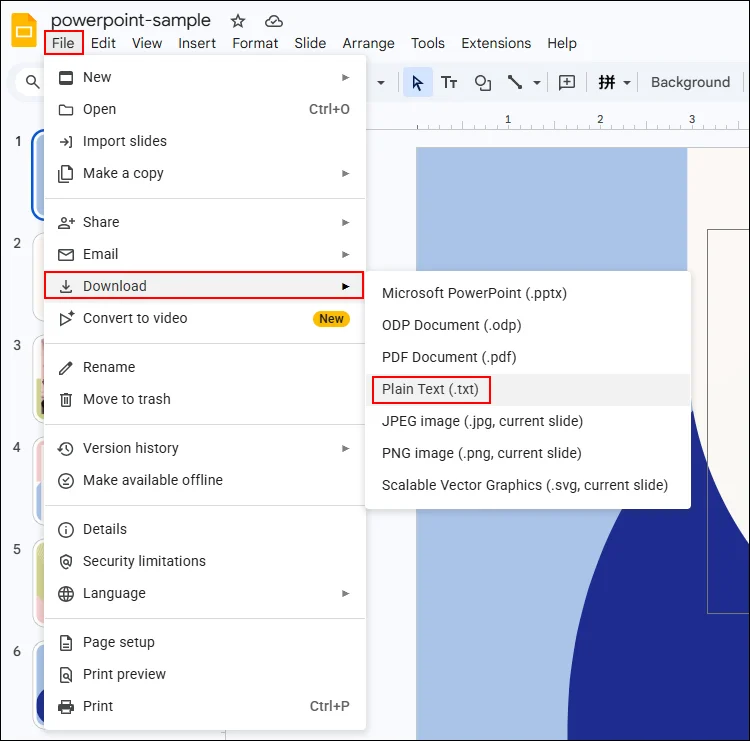Expand the Share submenu

tap(205, 222)
